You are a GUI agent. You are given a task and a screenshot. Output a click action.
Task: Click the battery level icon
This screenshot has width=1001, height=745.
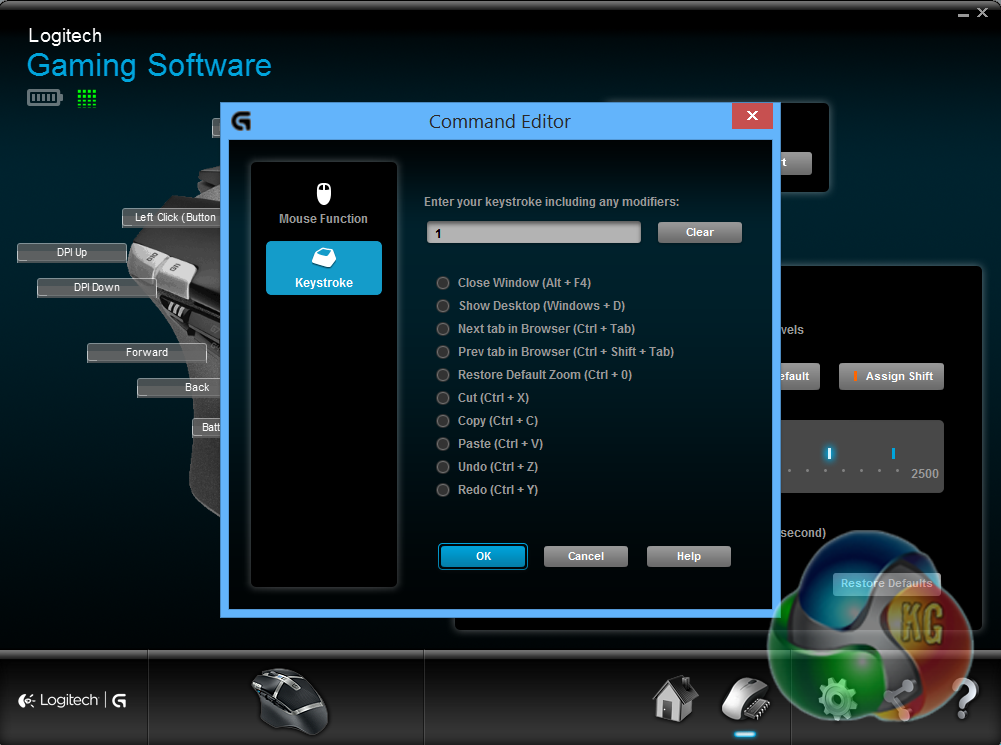[45, 98]
